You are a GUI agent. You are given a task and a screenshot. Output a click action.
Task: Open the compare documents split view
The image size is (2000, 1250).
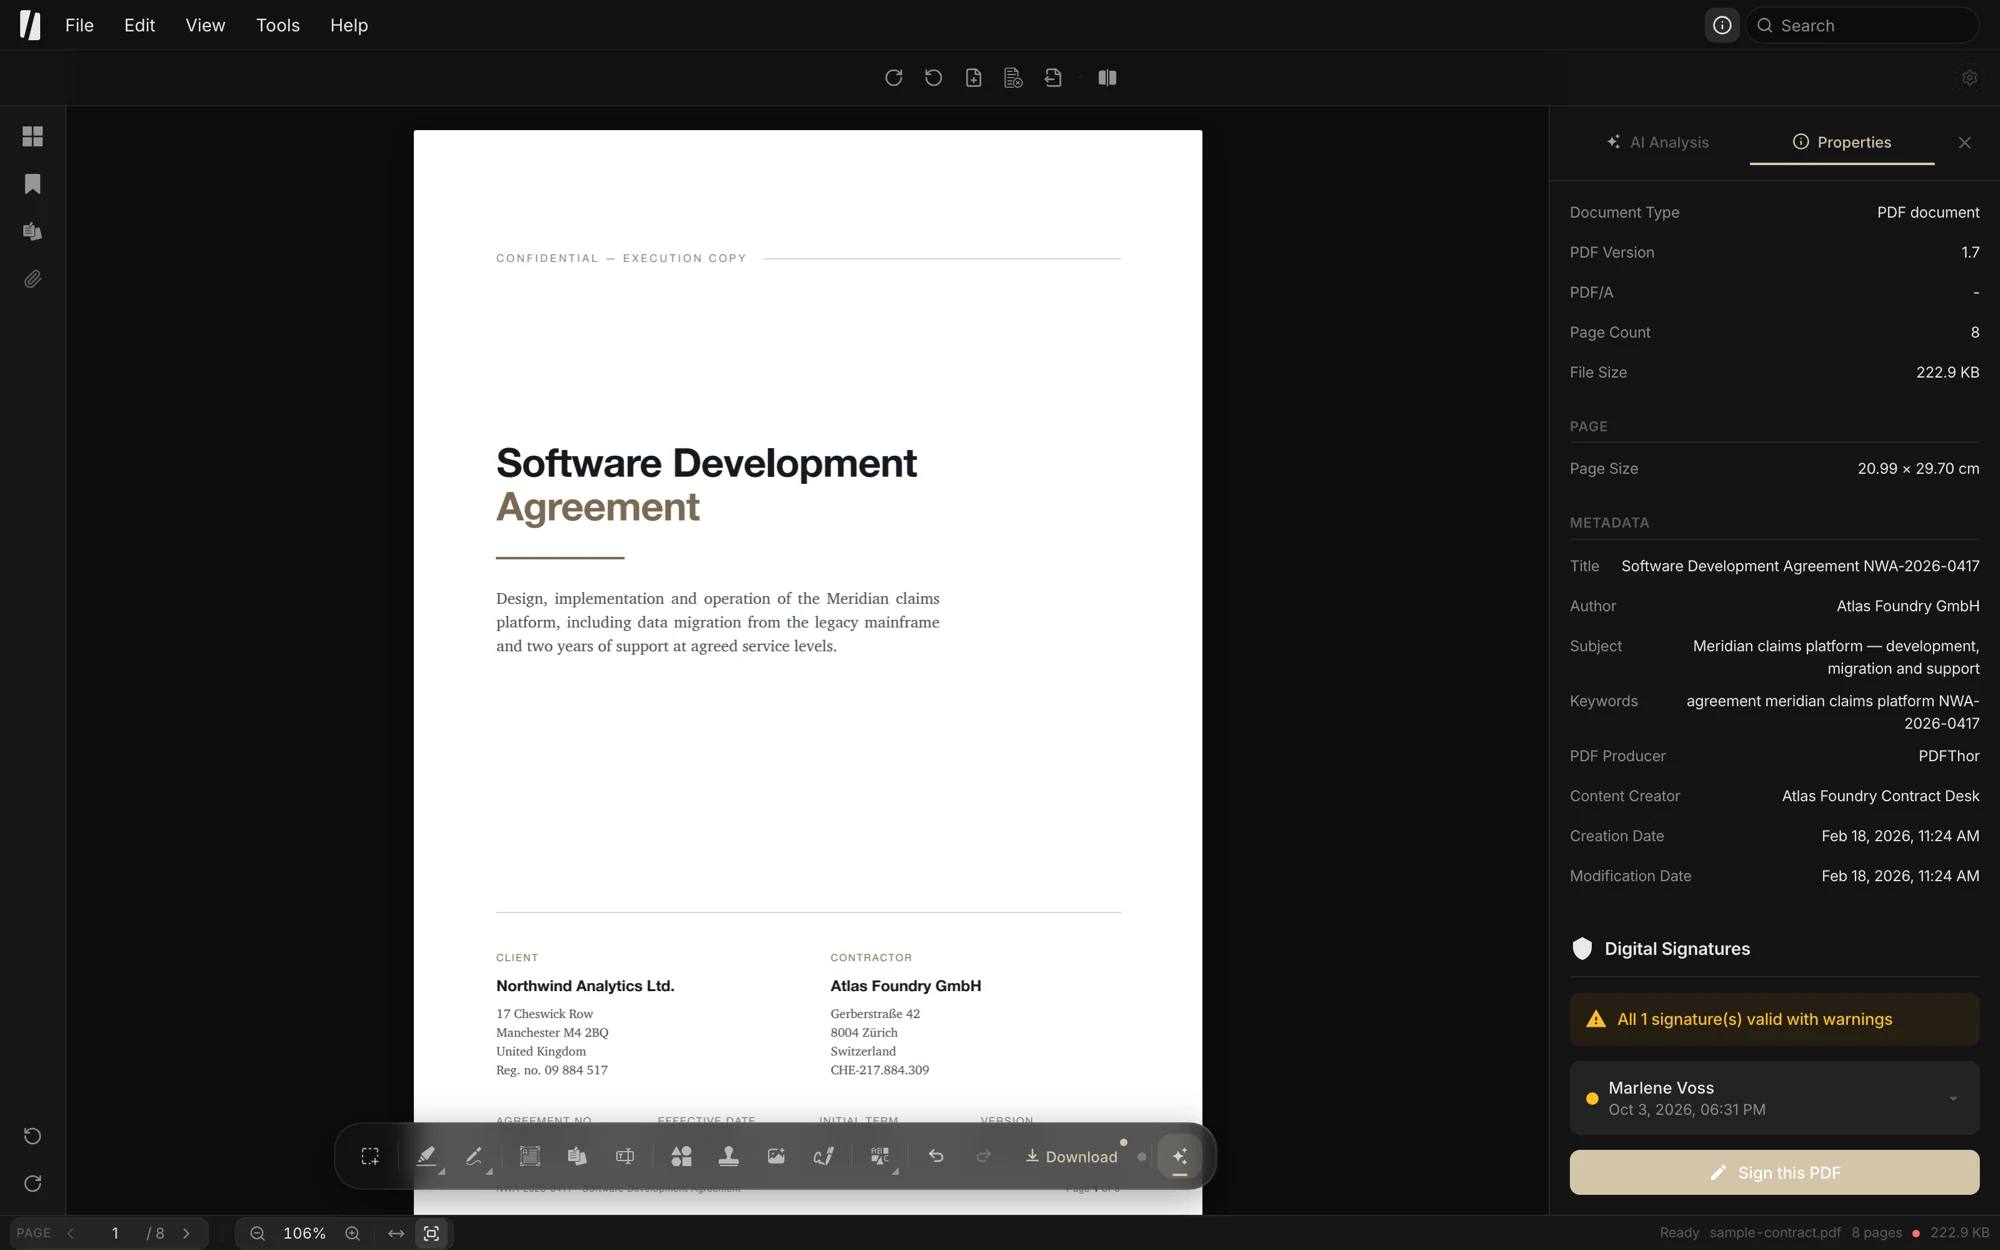pos(1107,78)
